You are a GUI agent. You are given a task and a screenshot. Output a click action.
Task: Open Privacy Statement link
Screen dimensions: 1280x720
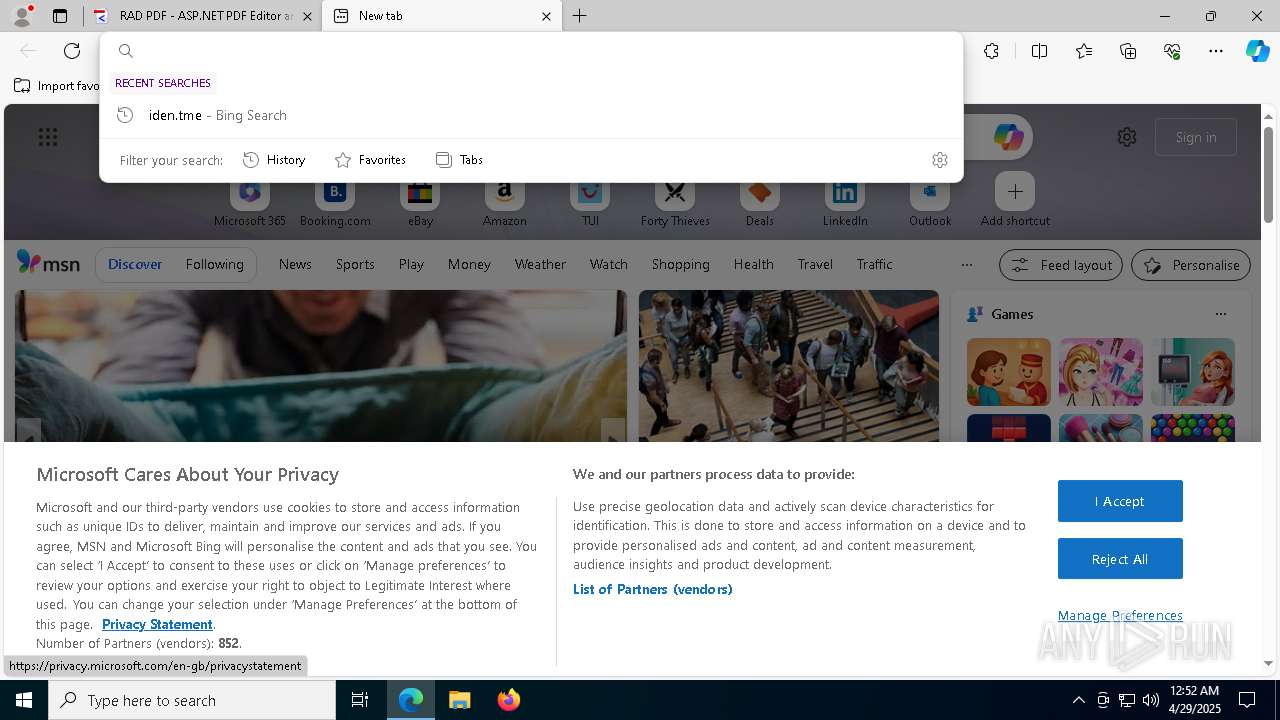[157, 624]
